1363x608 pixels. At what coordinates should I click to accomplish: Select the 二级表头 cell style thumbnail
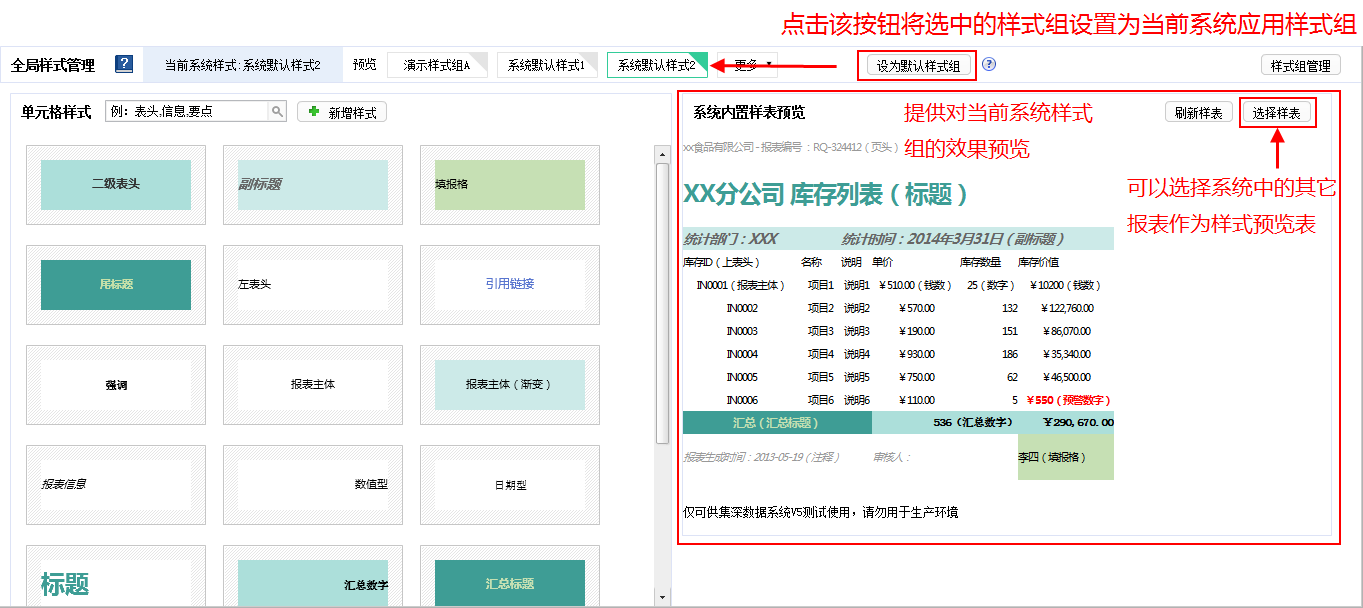tap(116, 184)
